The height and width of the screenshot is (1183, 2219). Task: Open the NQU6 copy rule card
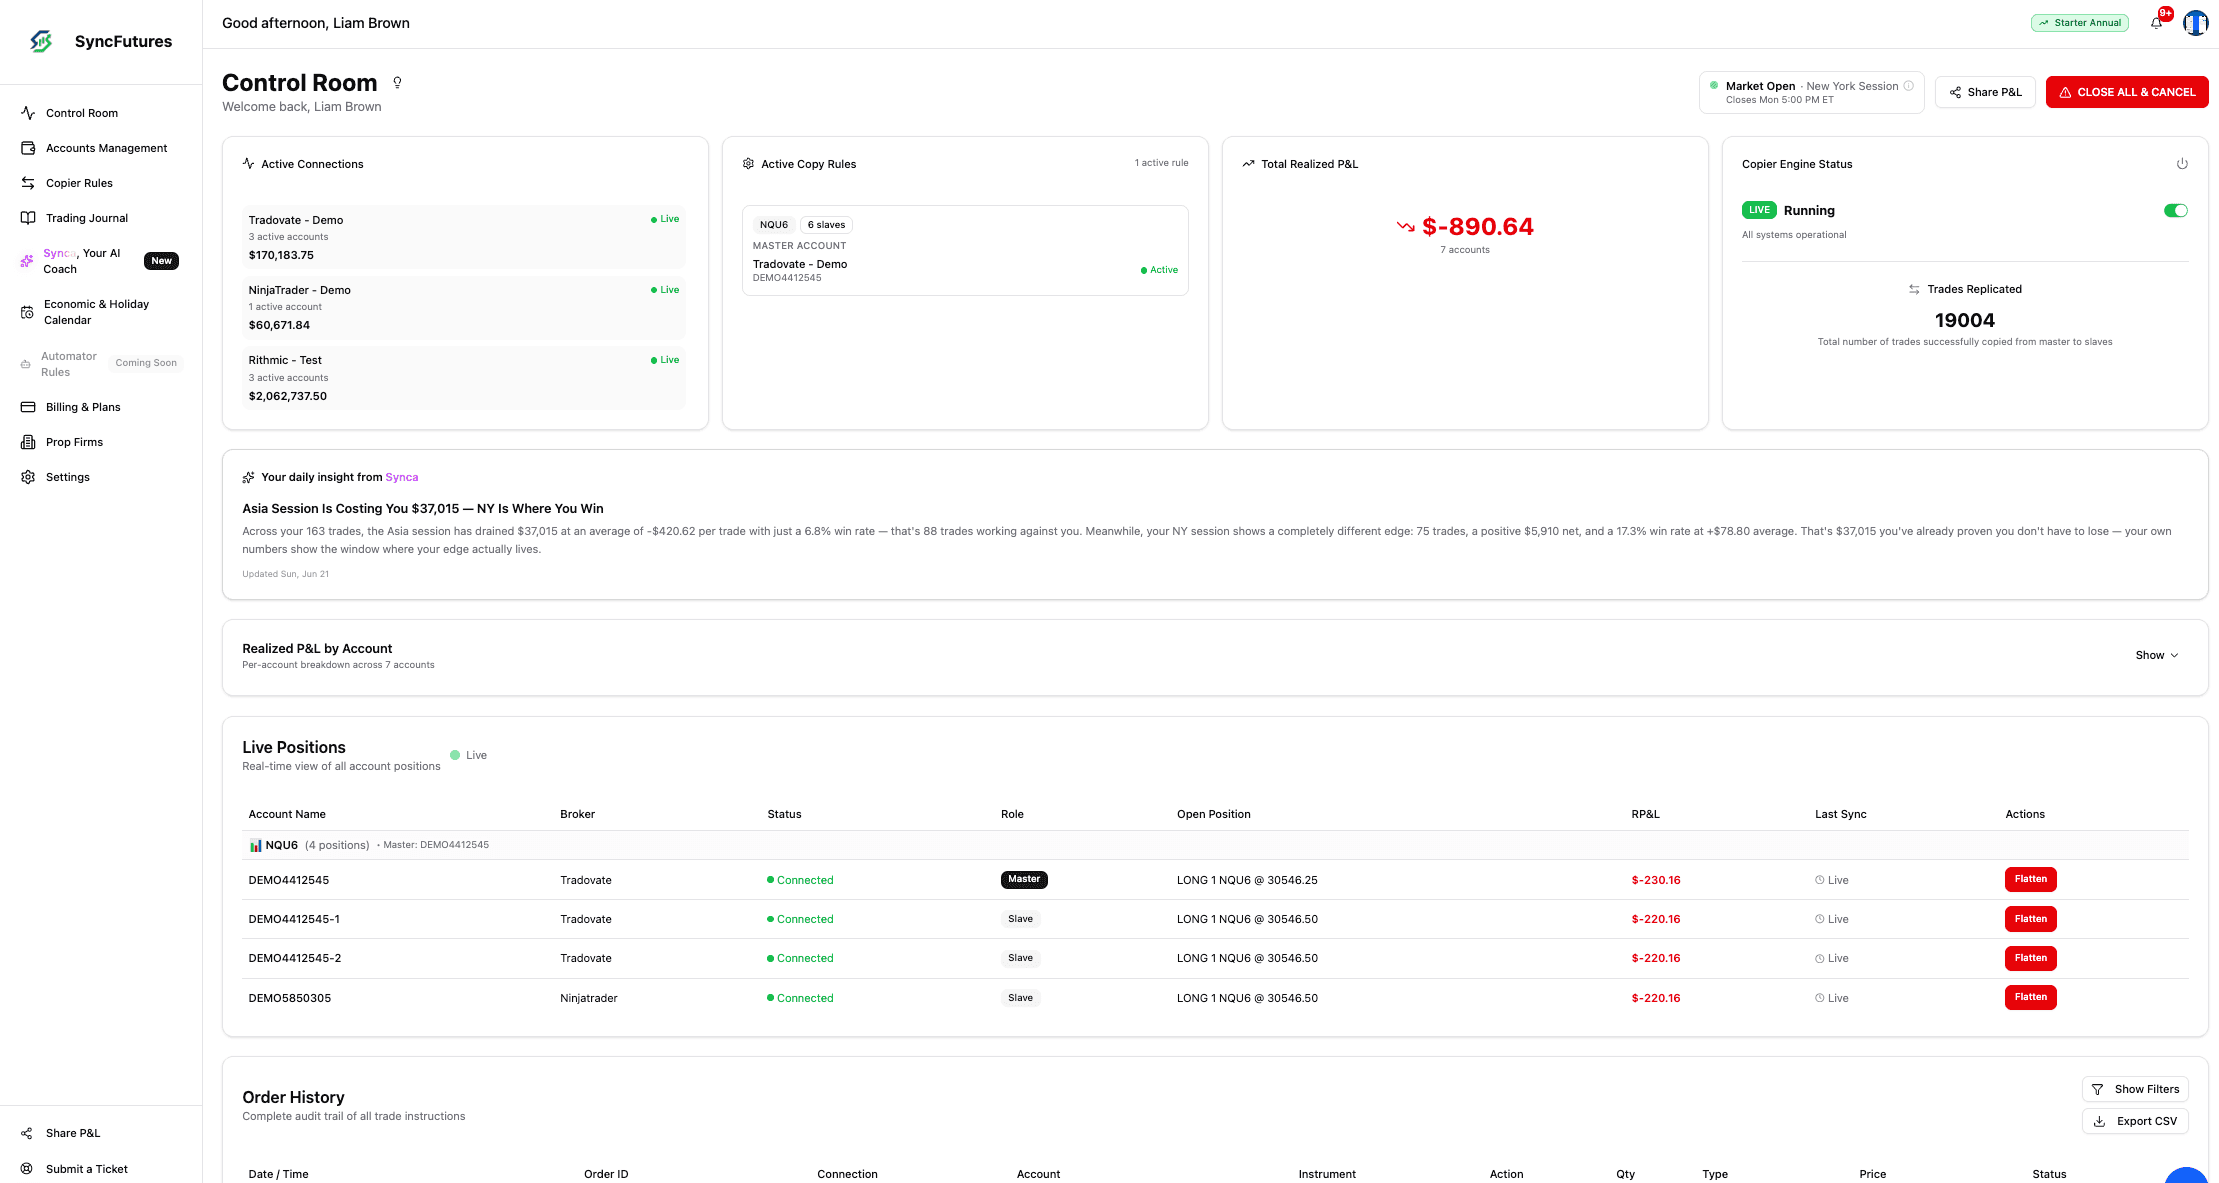coord(965,250)
